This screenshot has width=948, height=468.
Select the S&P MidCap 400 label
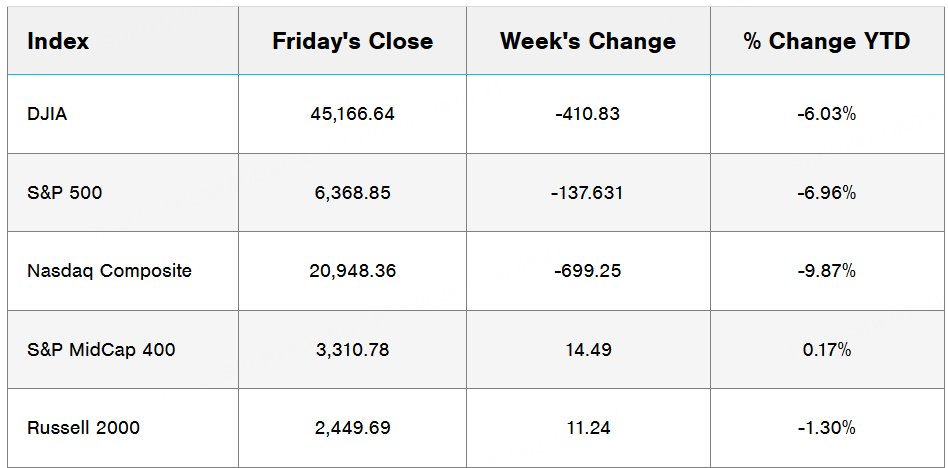pyautogui.click(x=101, y=349)
